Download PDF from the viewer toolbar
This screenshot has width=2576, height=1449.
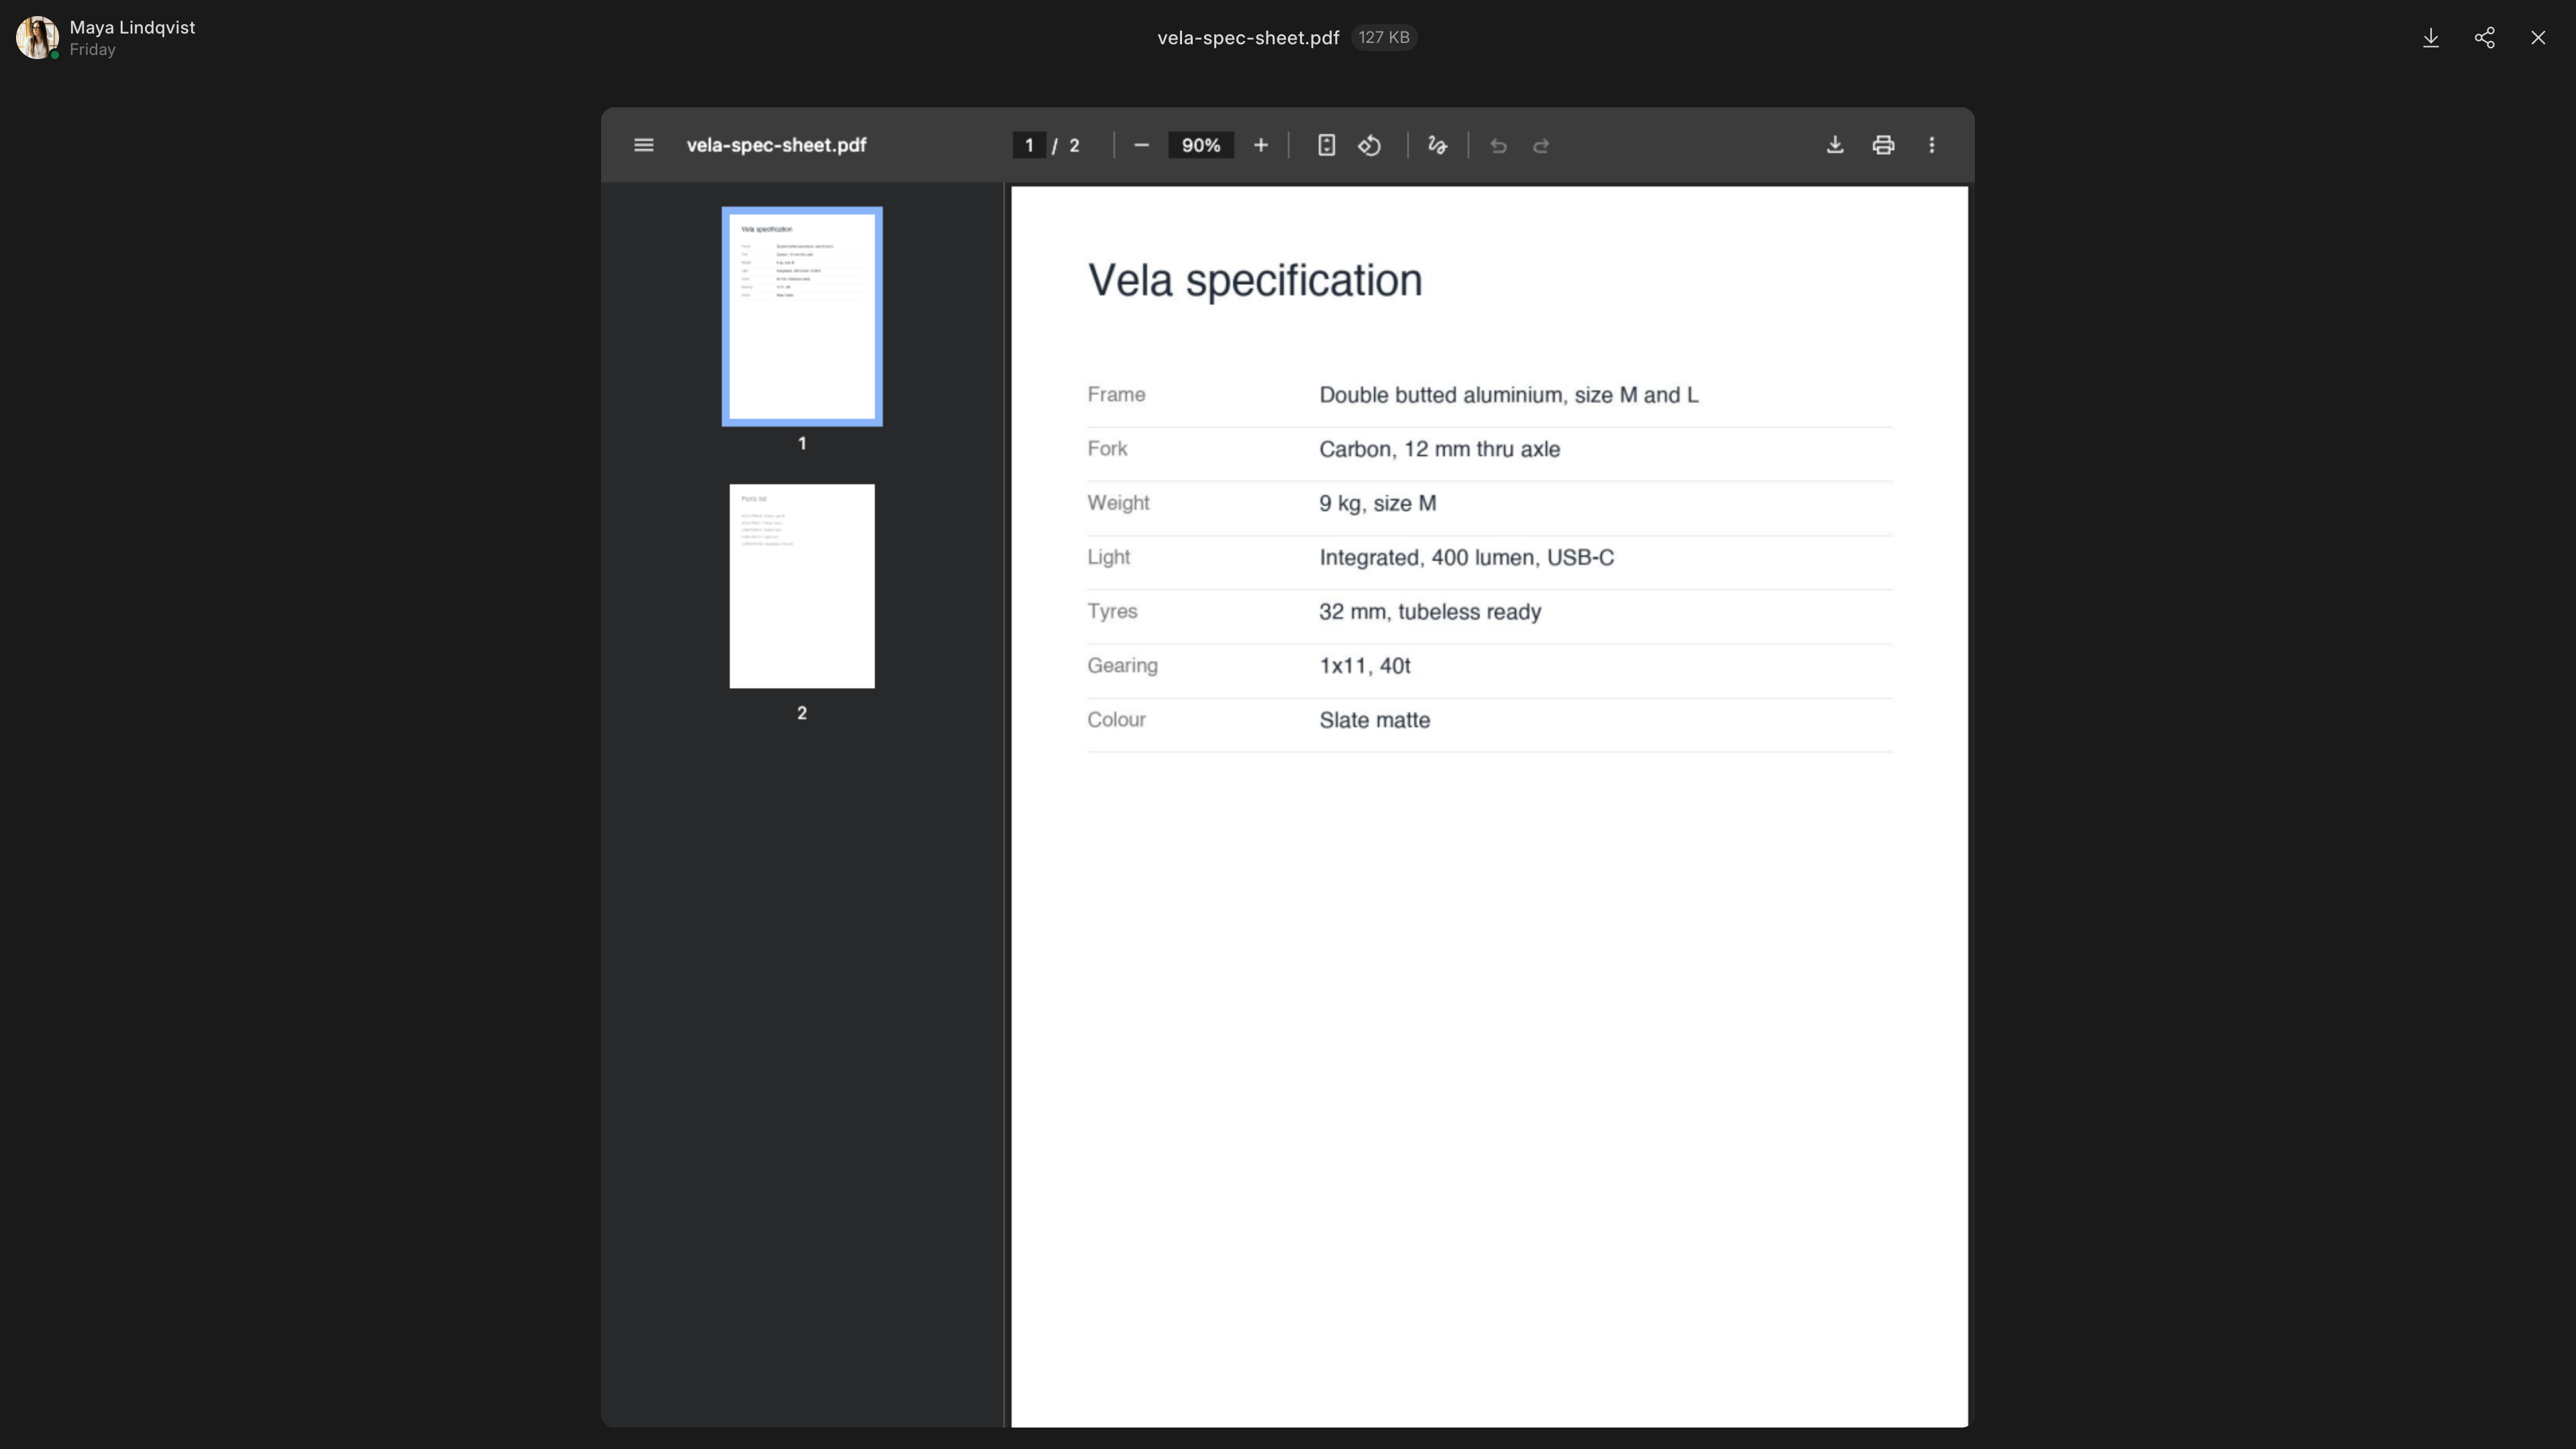1835,145
